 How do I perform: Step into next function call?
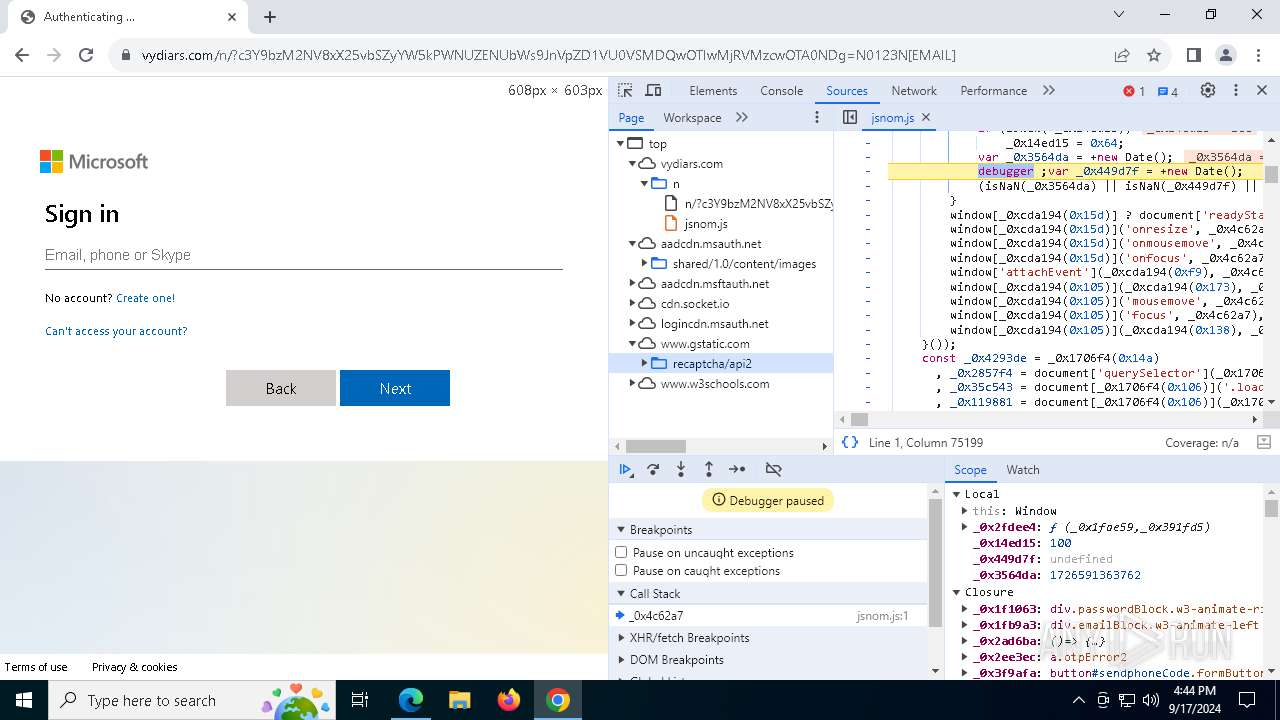click(681, 469)
